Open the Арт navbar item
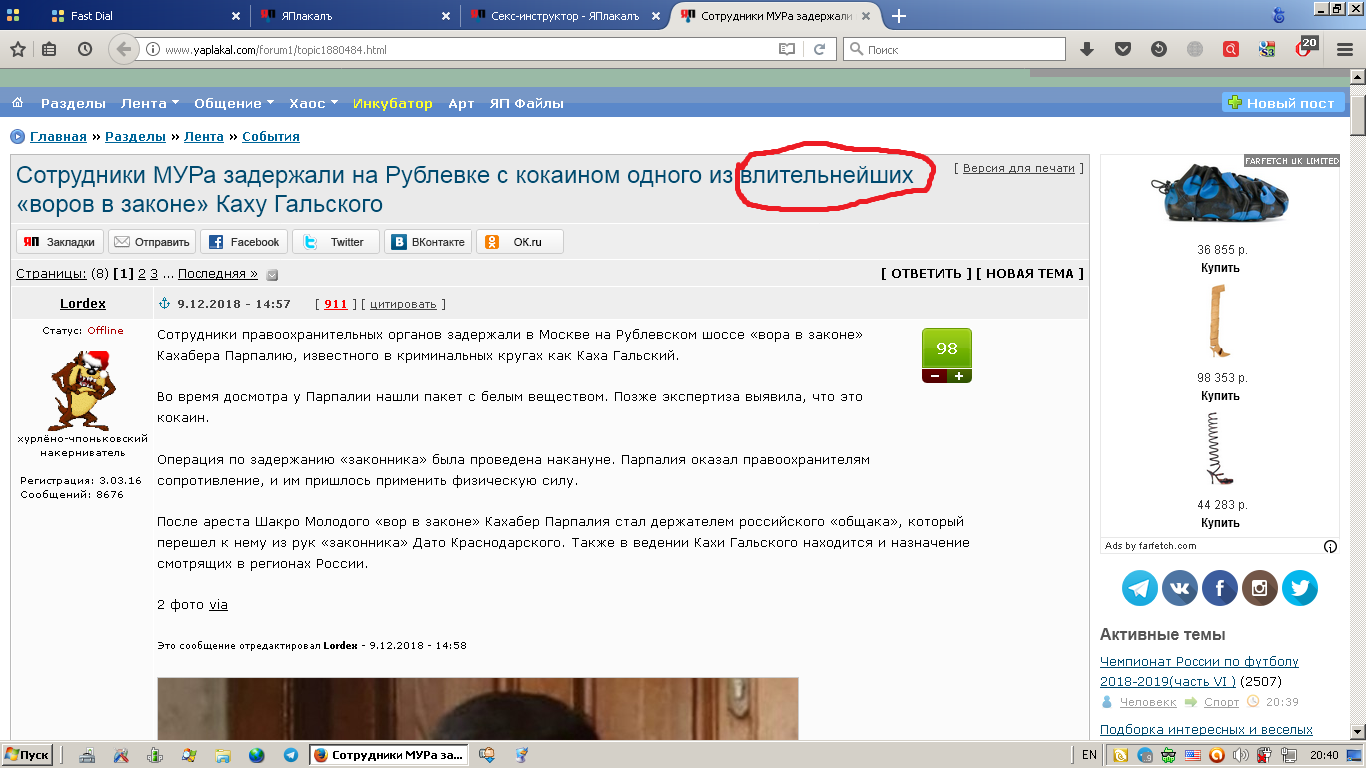 click(x=461, y=103)
